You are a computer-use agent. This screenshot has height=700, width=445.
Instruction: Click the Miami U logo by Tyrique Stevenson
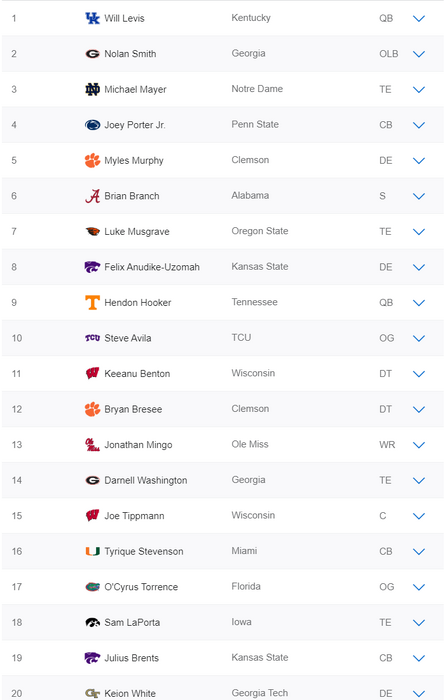[x=92, y=551]
